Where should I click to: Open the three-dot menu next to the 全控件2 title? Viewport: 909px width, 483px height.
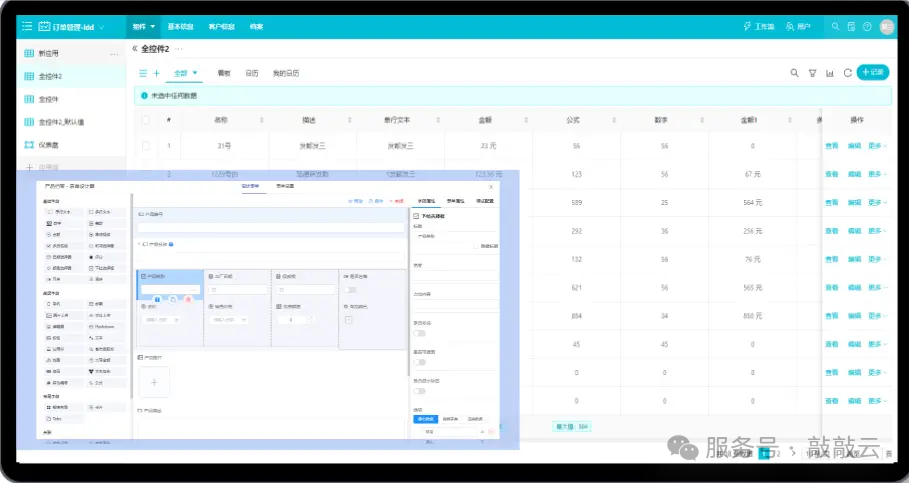(x=179, y=49)
